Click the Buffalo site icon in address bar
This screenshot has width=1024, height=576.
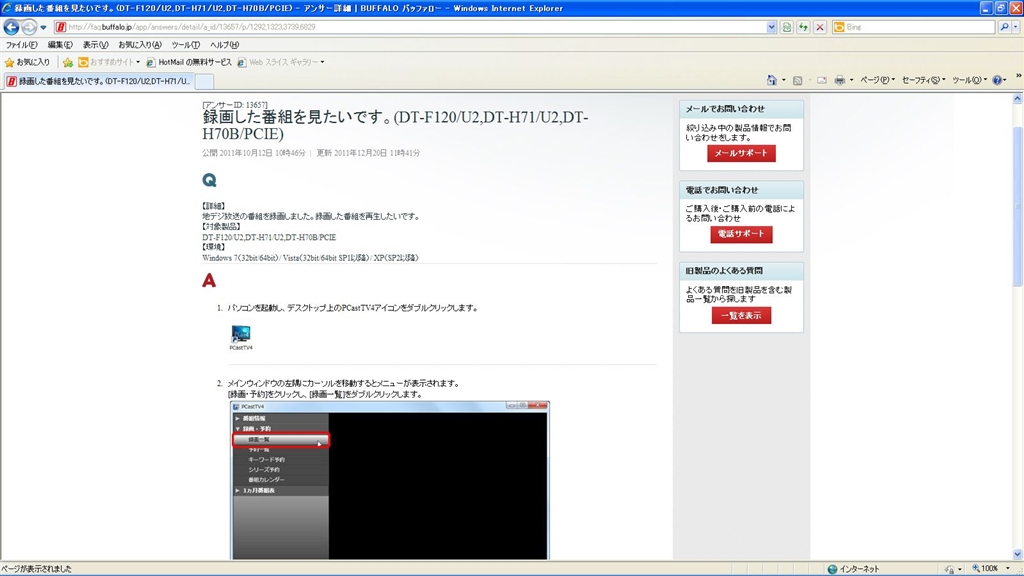point(61,27)
